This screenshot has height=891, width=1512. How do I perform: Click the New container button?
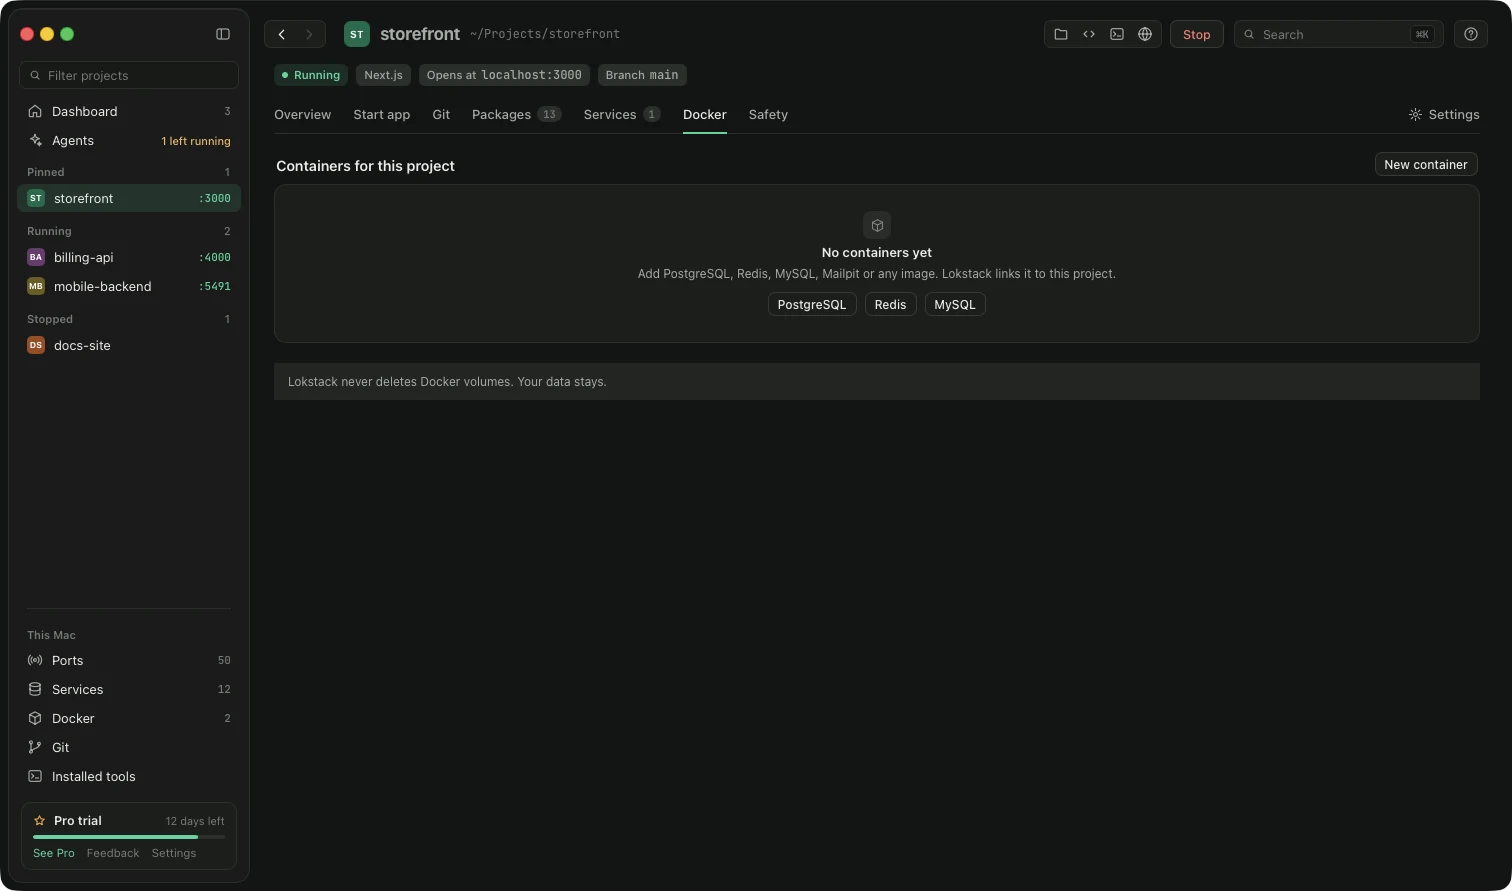[x=1426, y=164]
